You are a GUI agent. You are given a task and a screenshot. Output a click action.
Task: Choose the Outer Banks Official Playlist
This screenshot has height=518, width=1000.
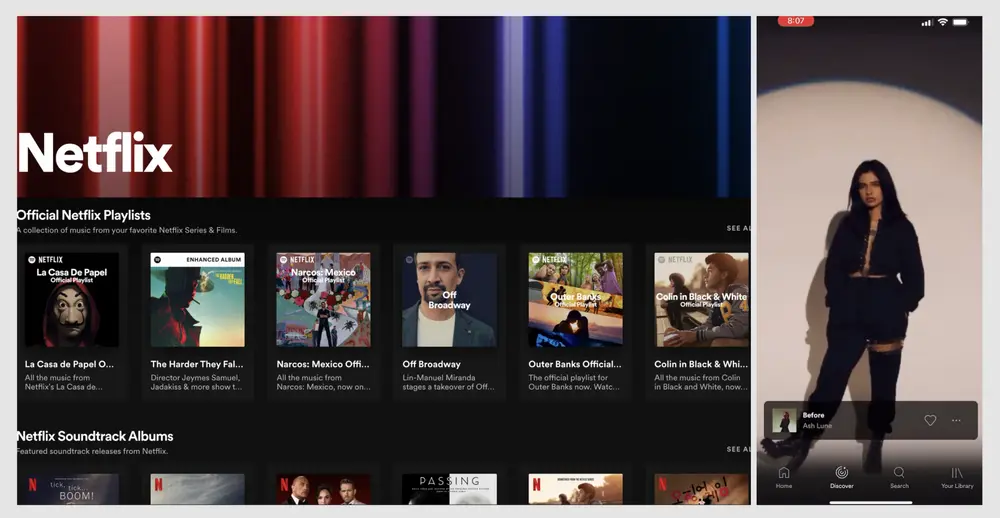(x=575, y=299)
